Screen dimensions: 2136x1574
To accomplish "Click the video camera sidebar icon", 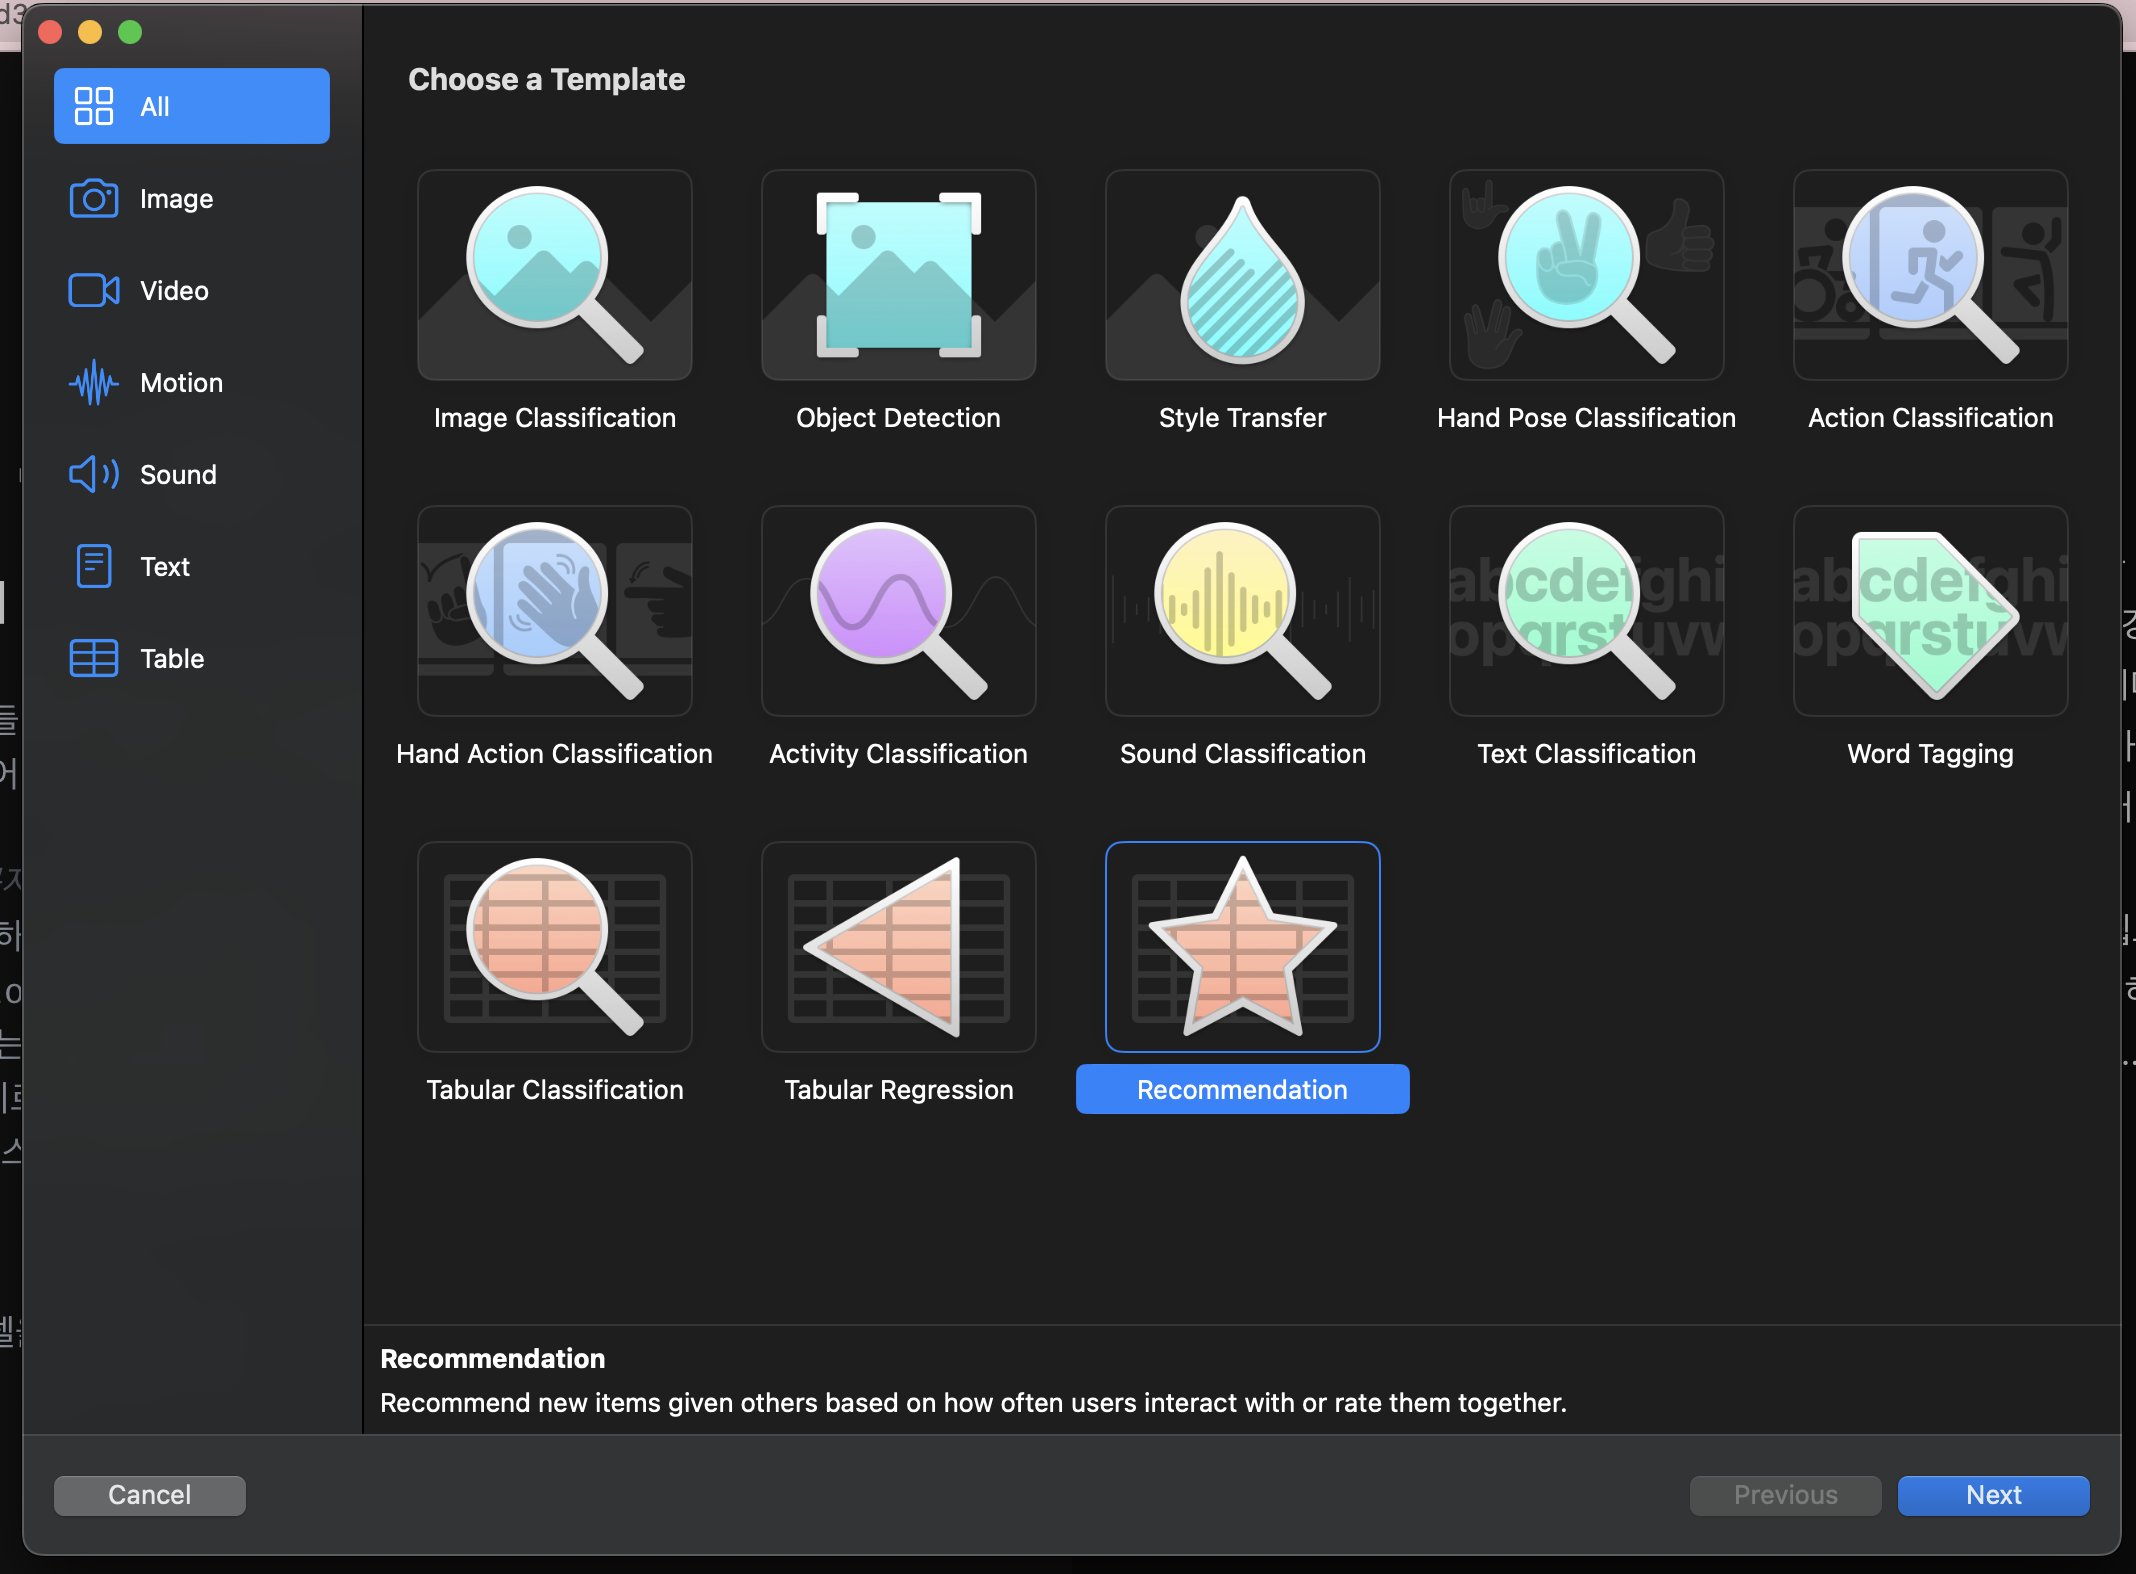I will coord(94,291).
